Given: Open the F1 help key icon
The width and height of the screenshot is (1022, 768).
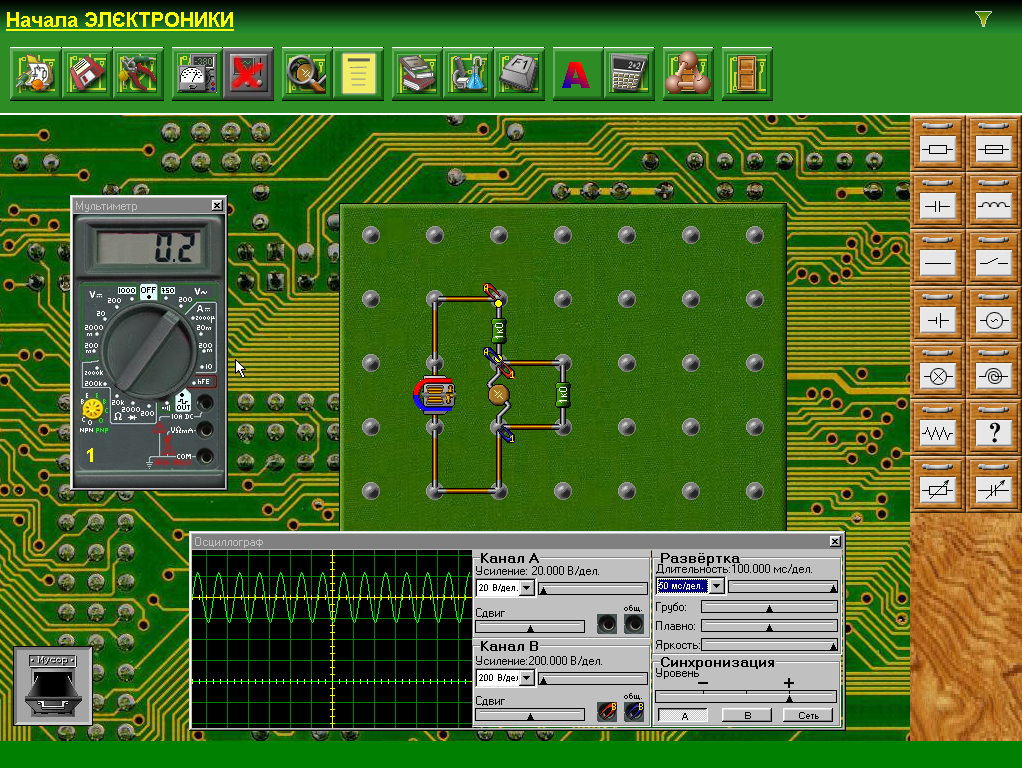Looking at the screenshot, I should pos(520,74).
